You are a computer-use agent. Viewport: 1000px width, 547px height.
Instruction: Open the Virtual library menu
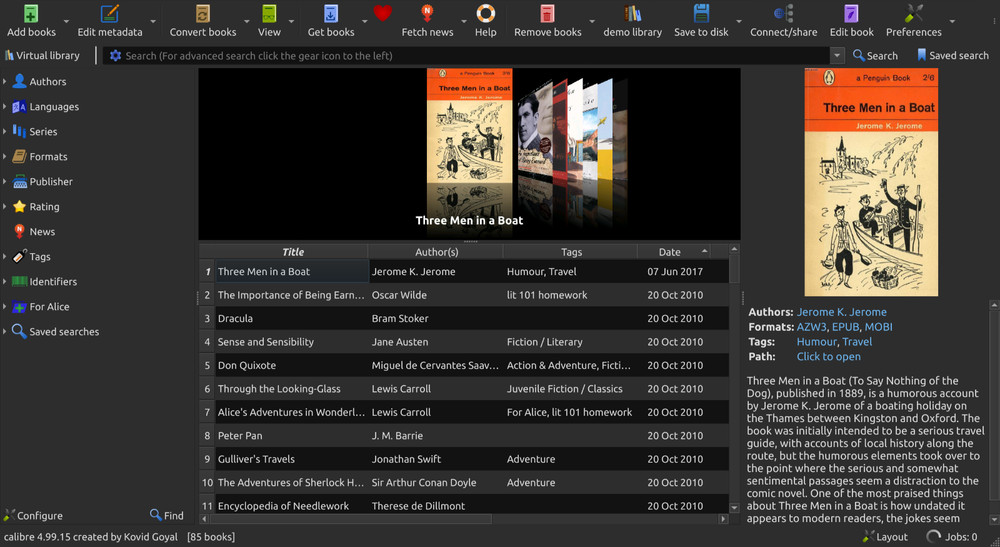tap(42, 55)
